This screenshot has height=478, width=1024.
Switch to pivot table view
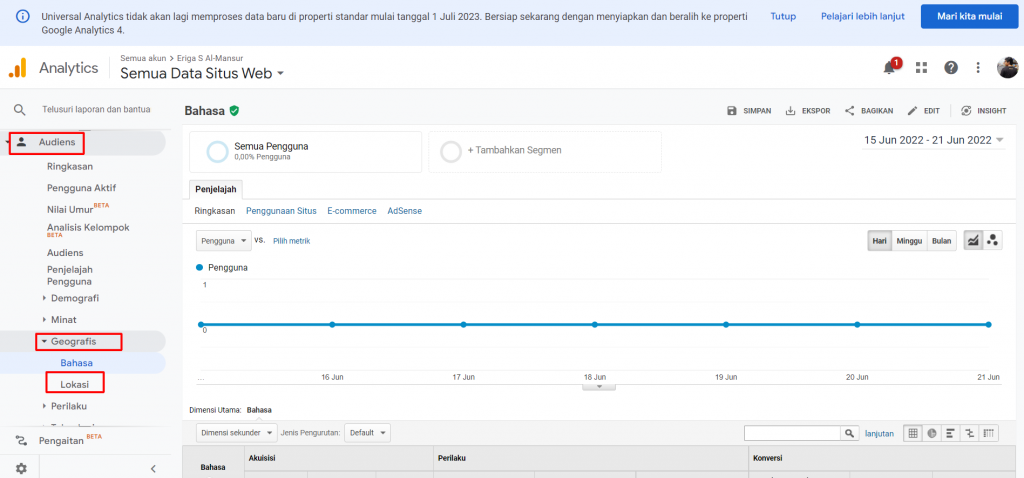(x=989, y=433)
